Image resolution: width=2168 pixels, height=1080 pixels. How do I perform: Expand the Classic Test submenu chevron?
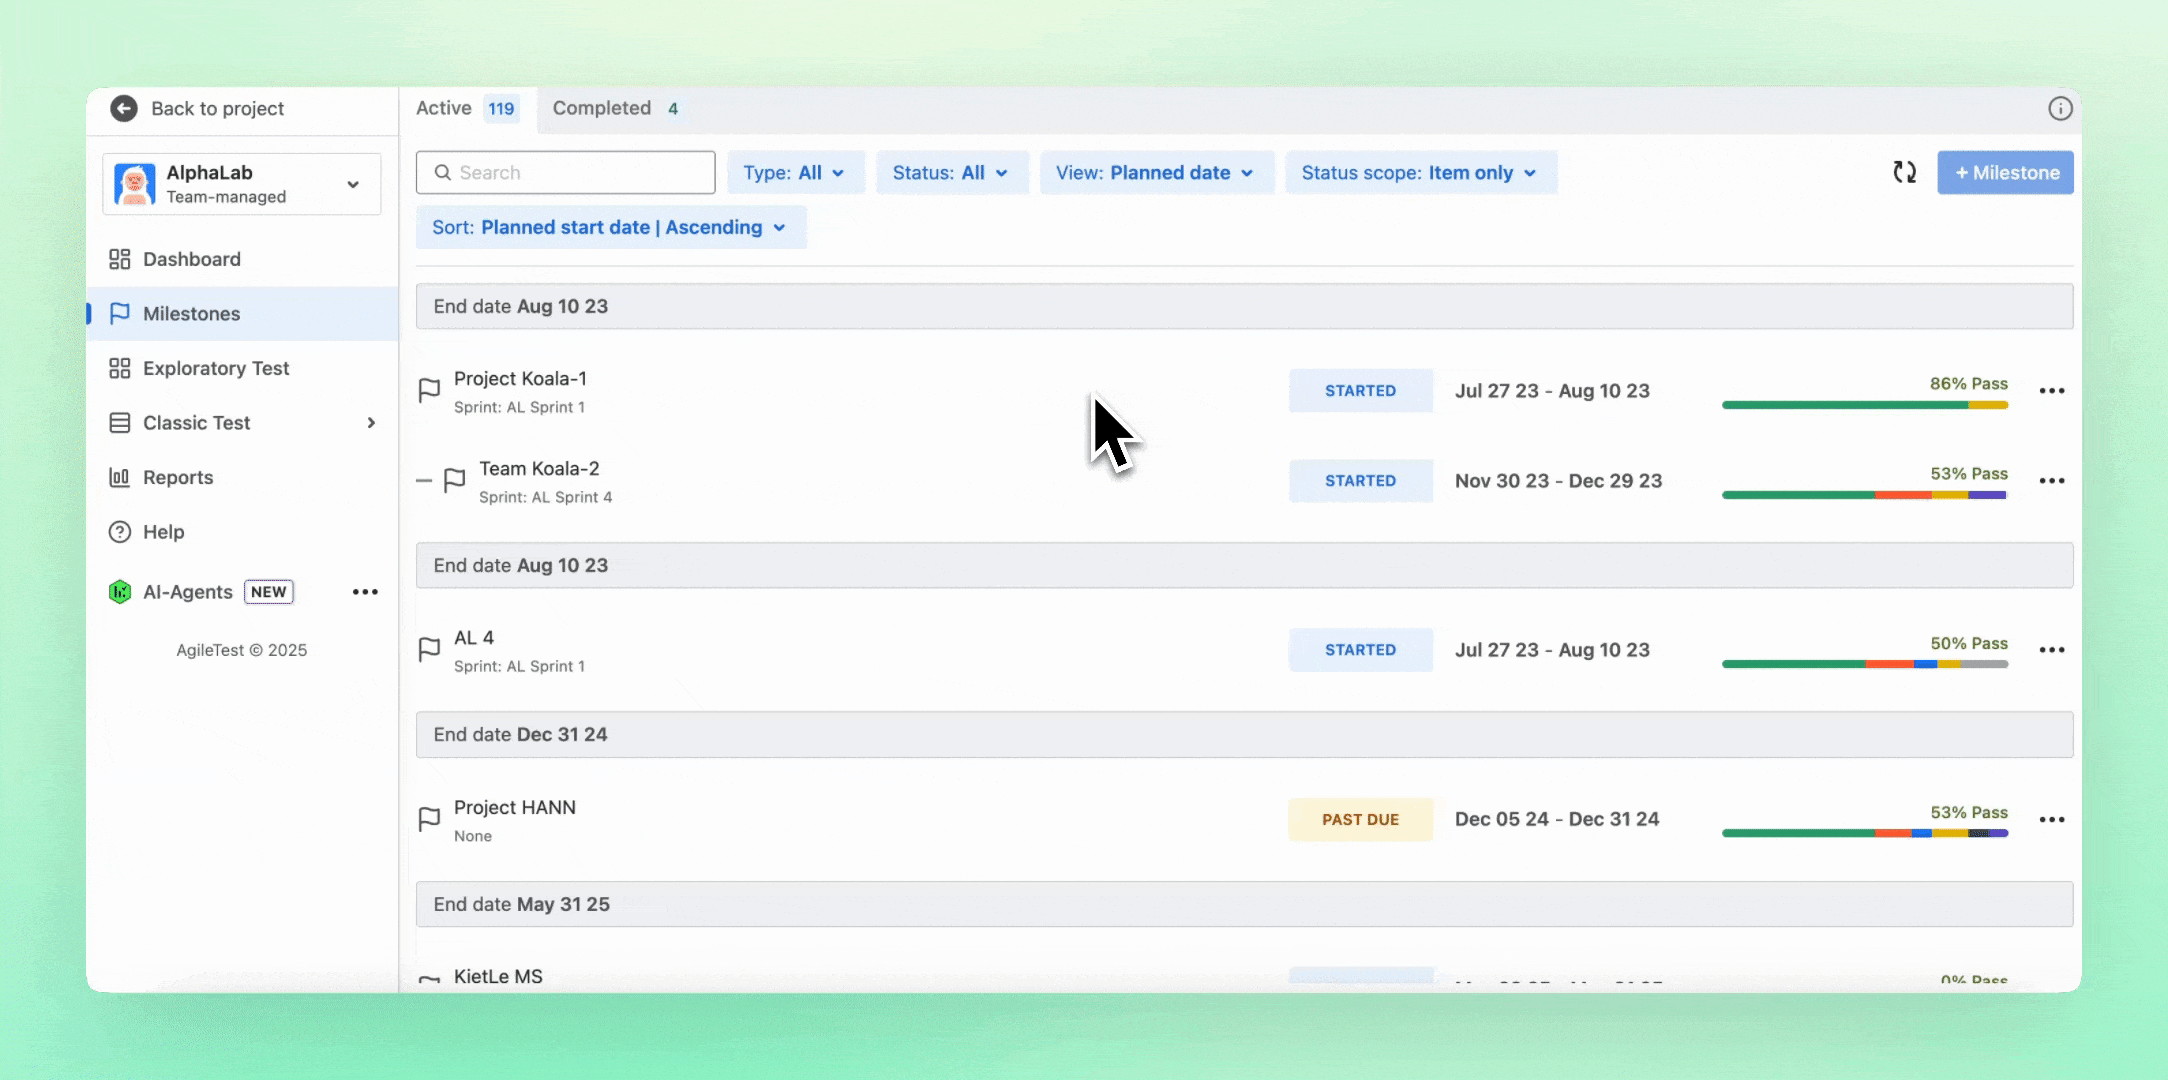coord(371,423)
